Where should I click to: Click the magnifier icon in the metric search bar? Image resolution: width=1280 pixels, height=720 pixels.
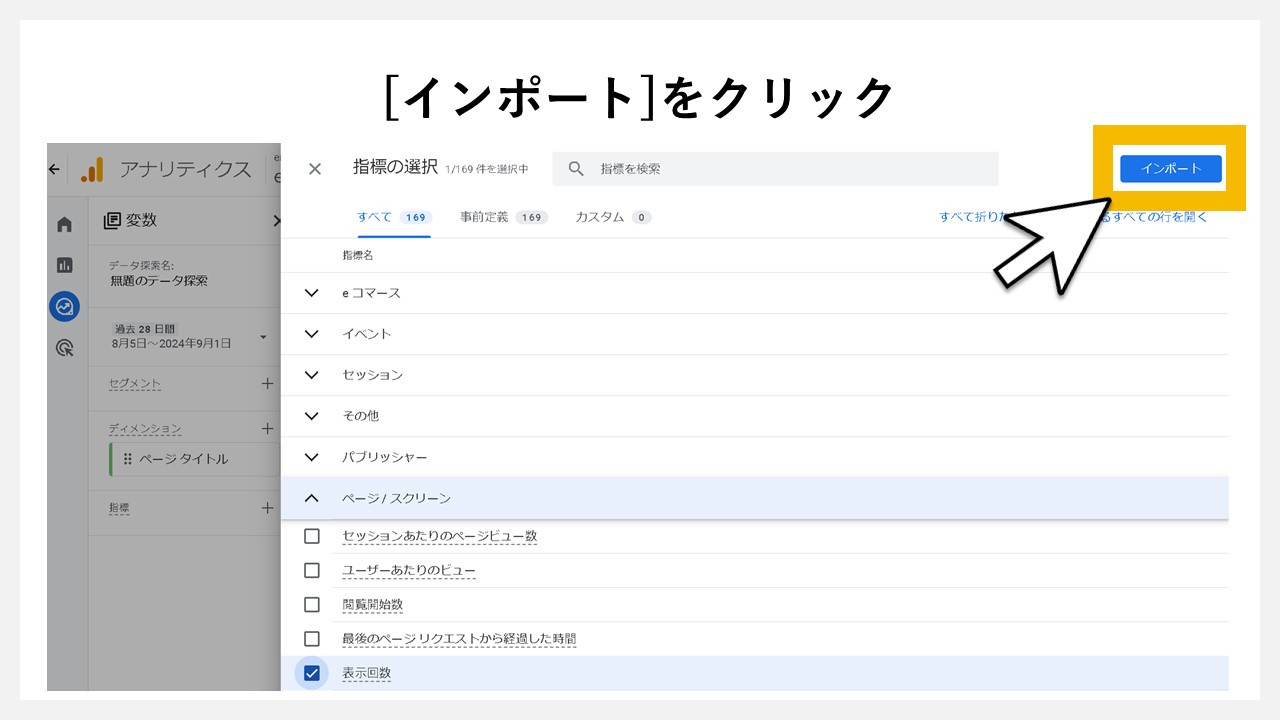click(x=576, y=168)
